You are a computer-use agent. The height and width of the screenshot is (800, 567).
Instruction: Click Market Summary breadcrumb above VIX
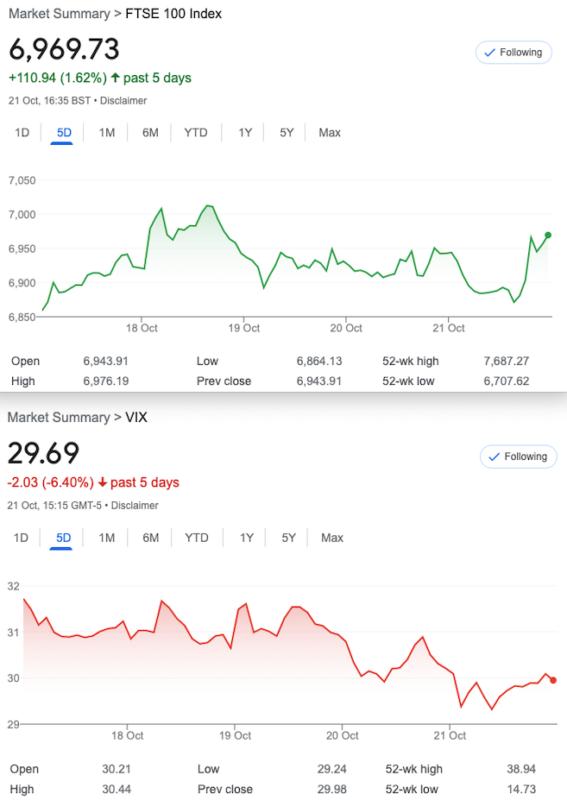tap(59, 417)
